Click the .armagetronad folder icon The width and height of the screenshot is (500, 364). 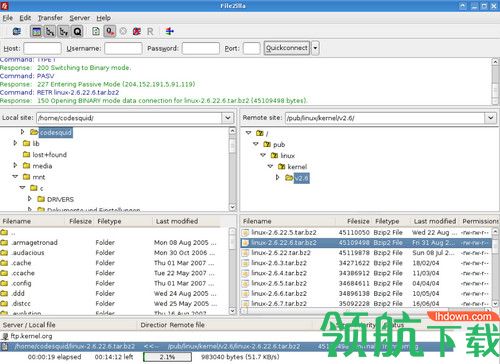[x=4, y=242]
